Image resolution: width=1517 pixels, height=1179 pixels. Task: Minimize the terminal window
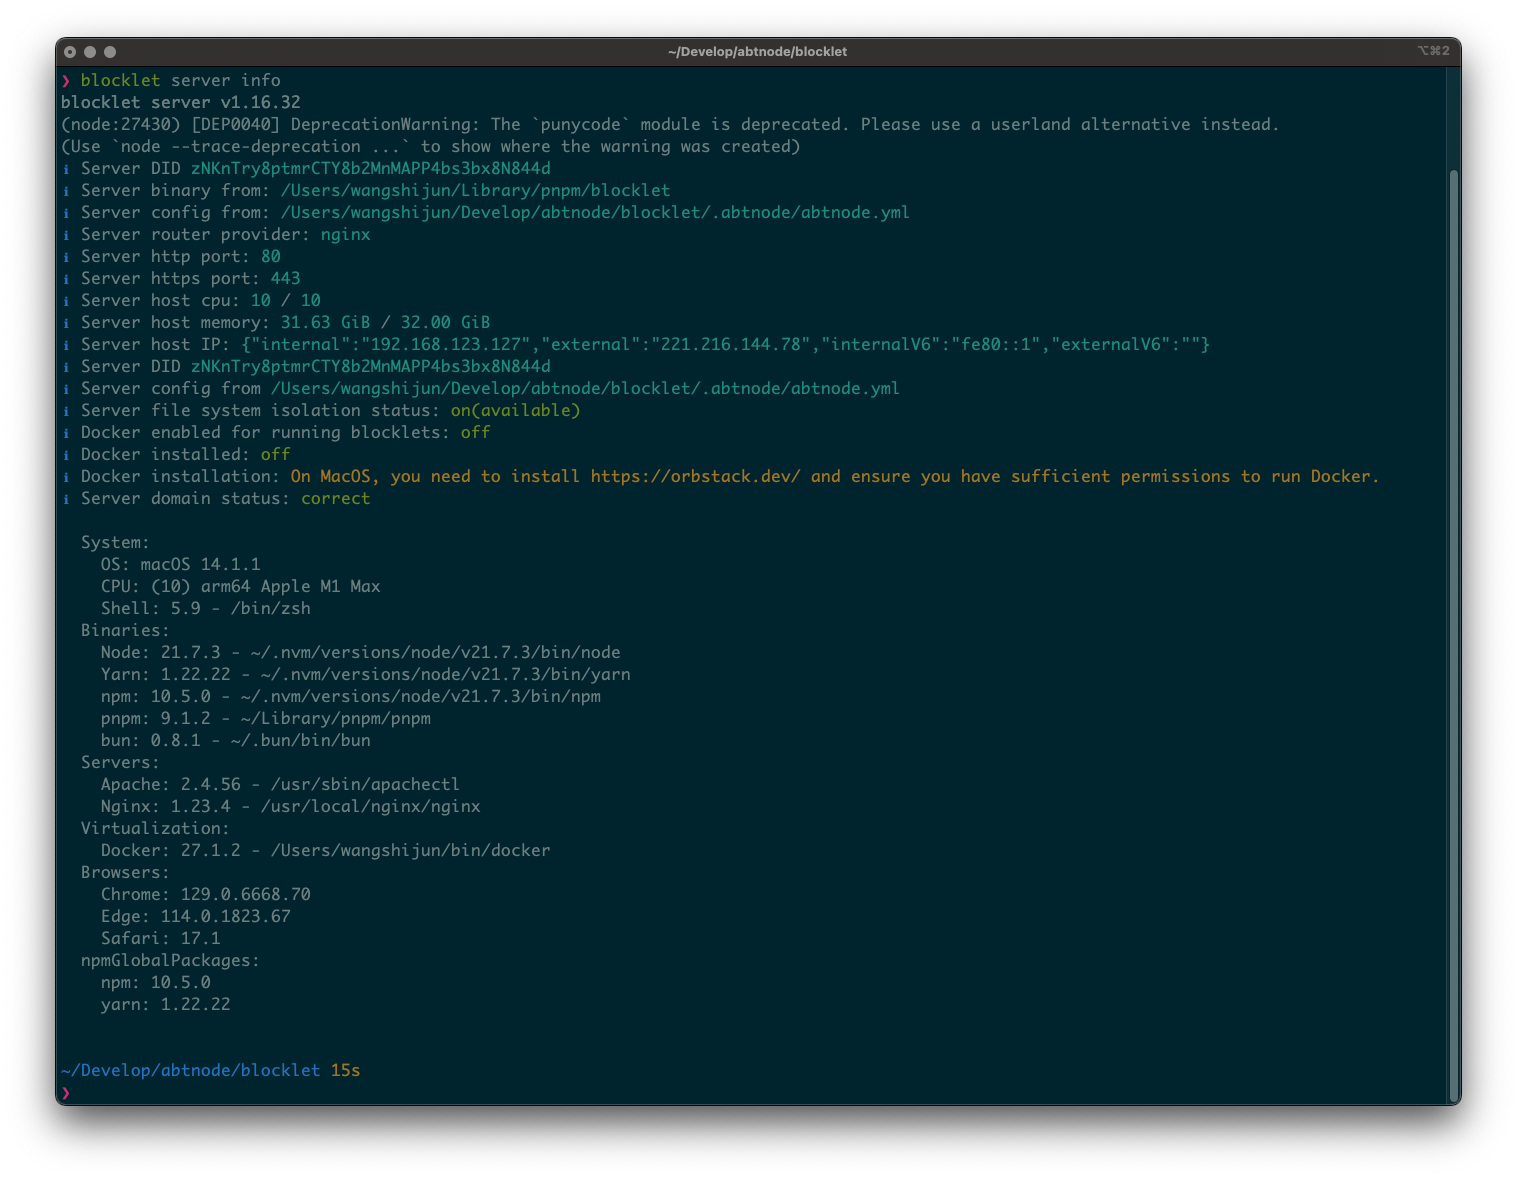pos(90,52)
